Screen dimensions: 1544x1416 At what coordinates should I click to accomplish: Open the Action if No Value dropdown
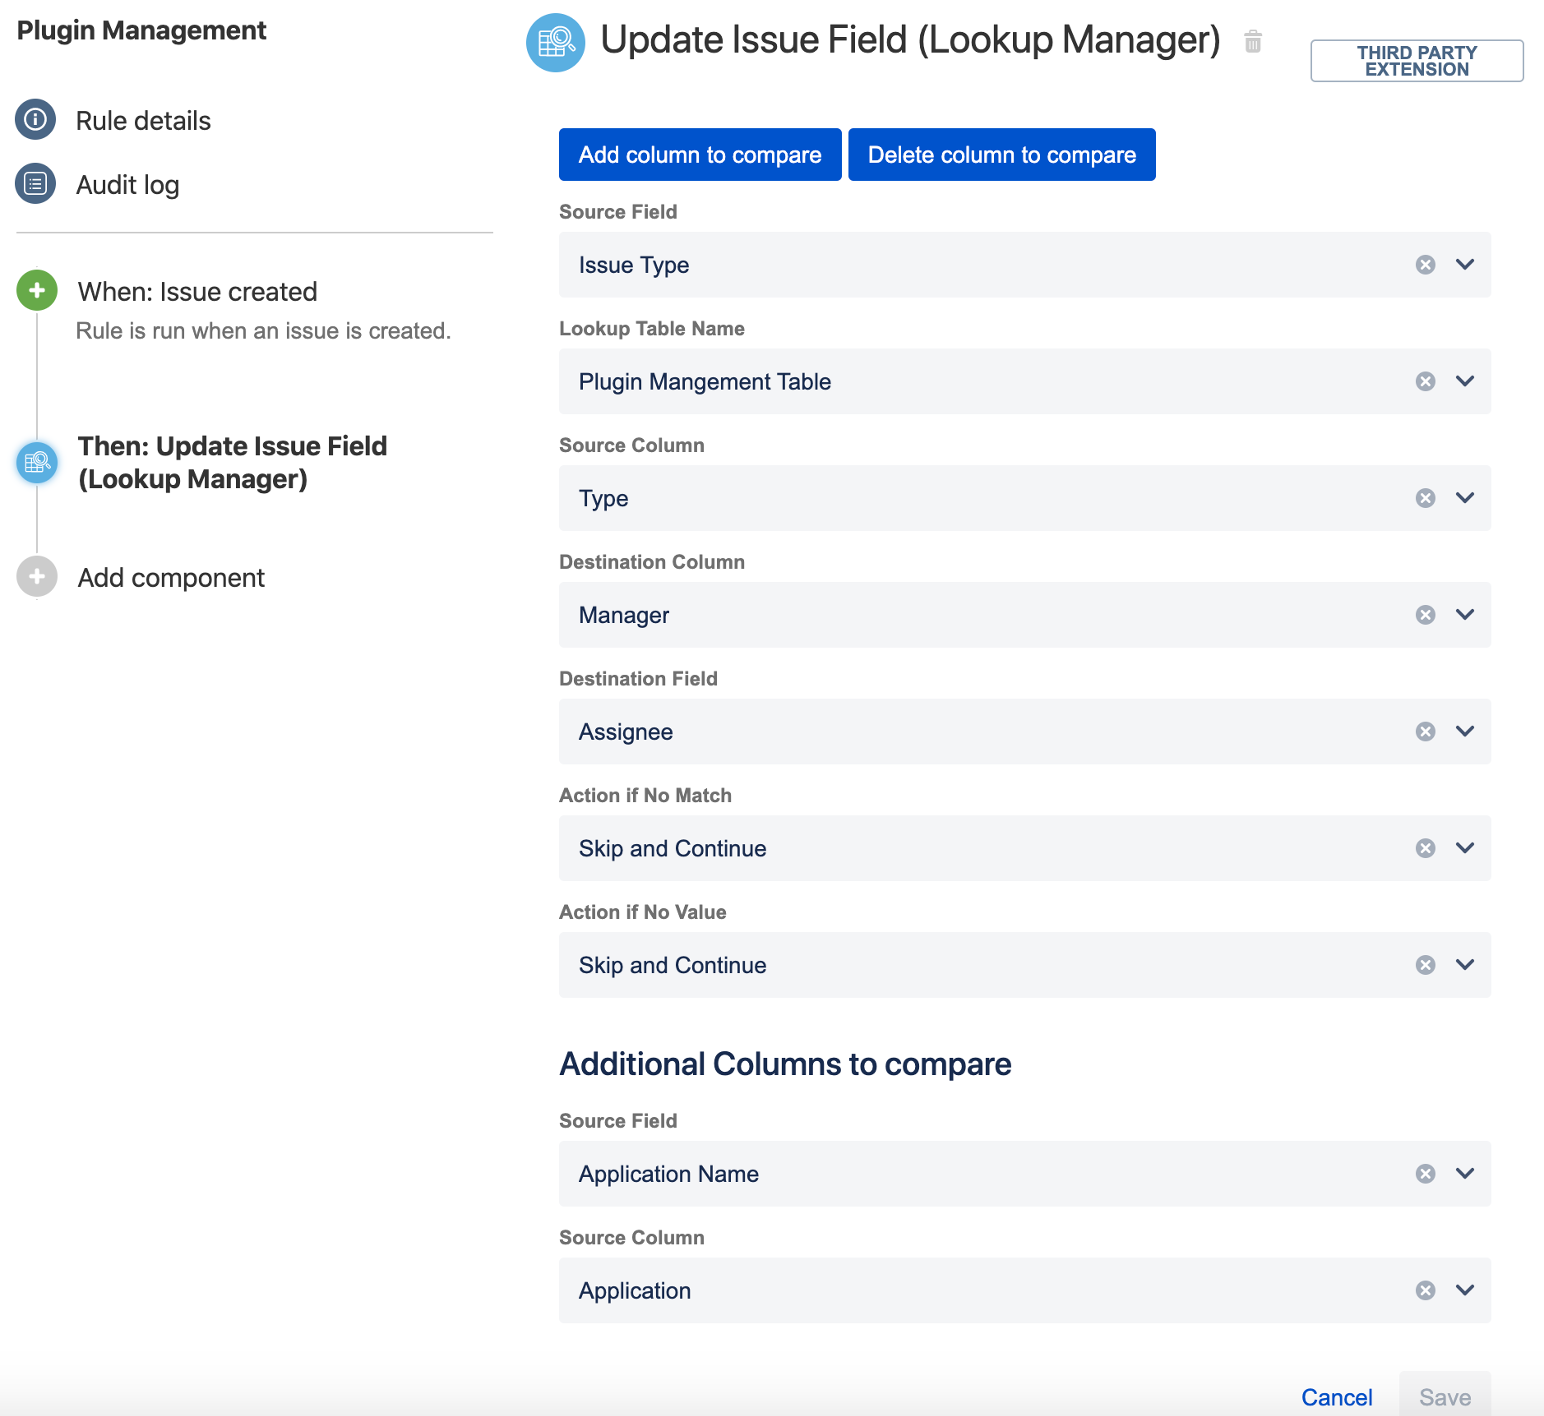pos(1465,965)
